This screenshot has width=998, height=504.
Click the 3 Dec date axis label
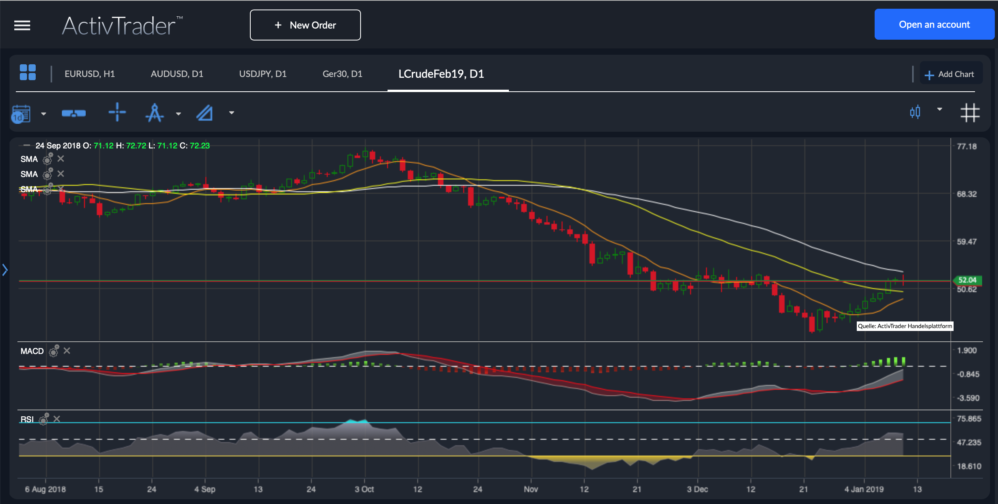click(x=698, y=489)
